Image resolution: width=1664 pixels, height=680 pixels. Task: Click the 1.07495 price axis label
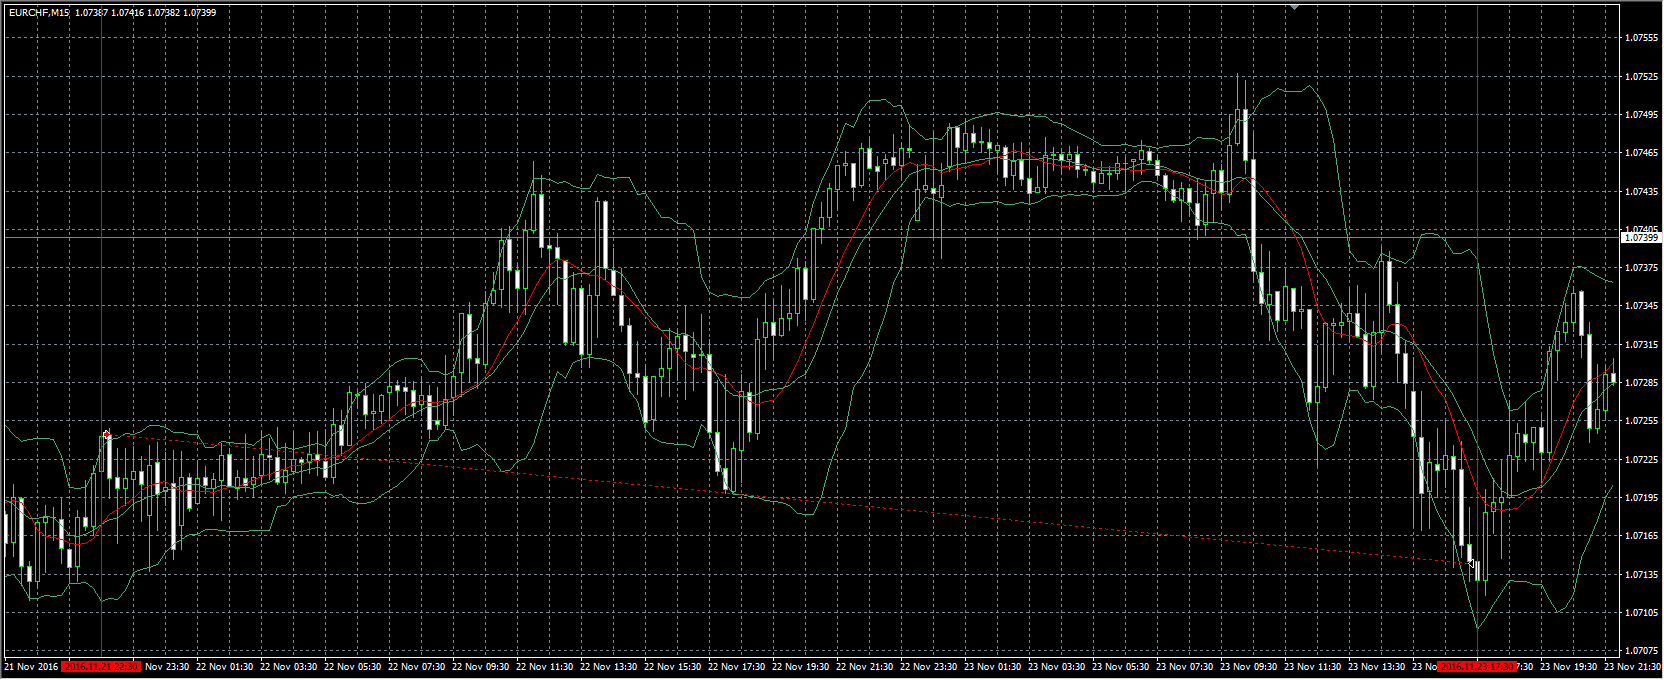1642,115
